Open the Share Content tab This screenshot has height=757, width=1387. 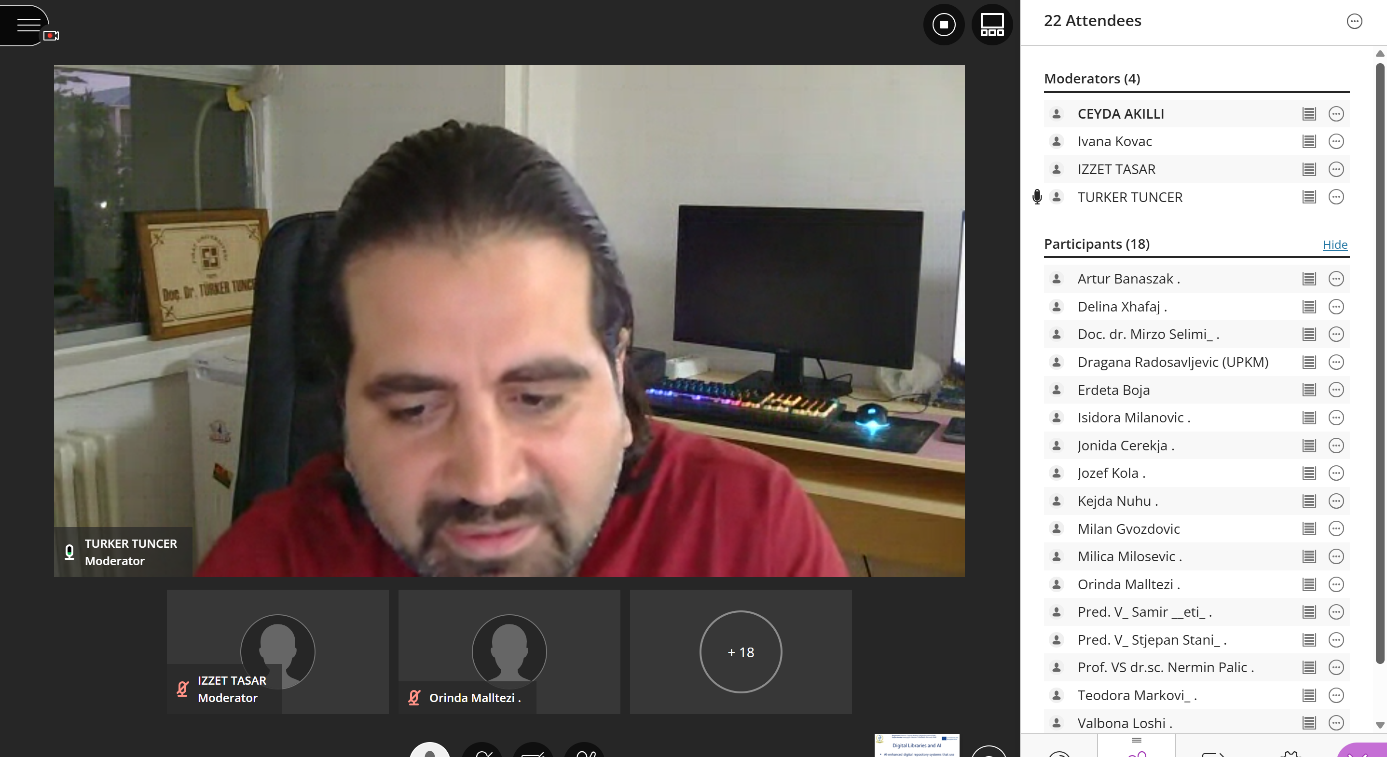[x=1213, y=750]
